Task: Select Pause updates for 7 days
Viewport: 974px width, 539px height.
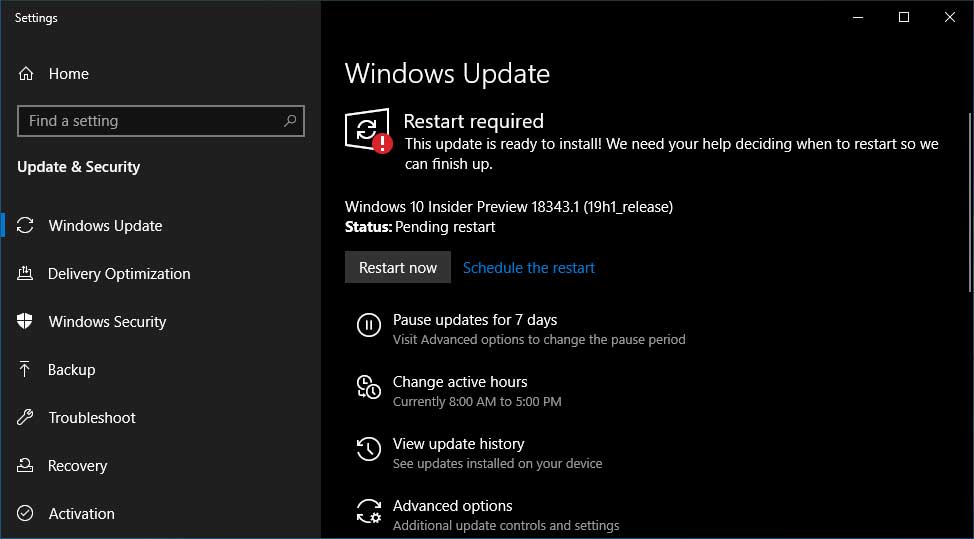Action: 475,320
